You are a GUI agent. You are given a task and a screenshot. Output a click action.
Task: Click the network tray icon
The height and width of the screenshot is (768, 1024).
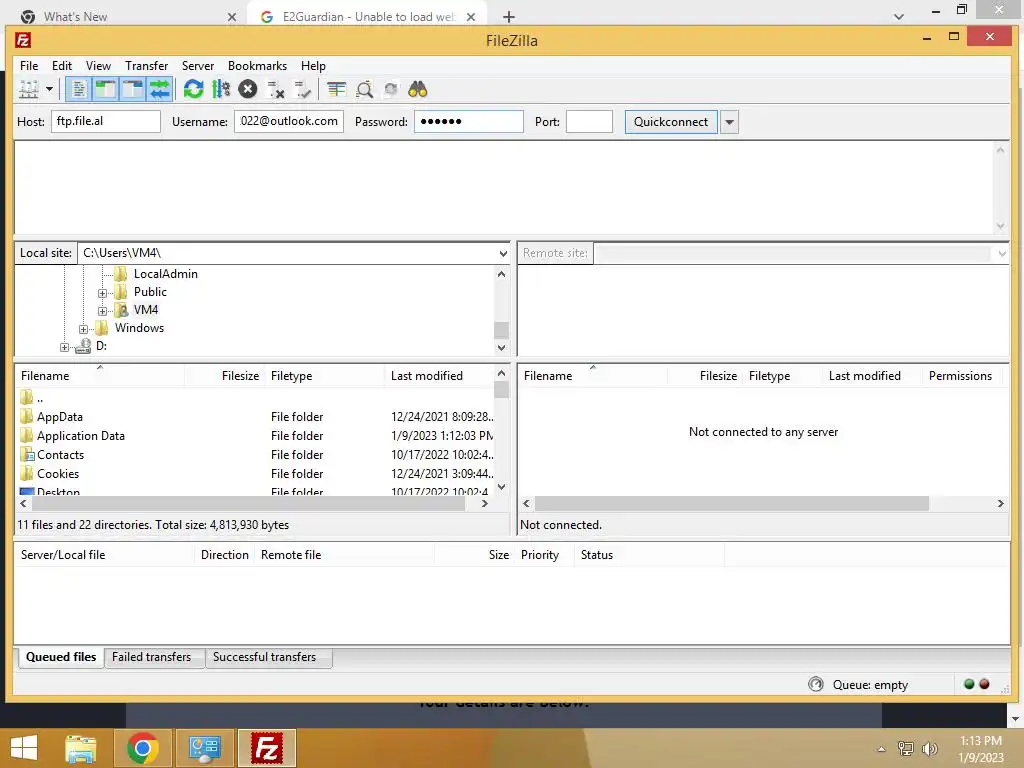906,749
